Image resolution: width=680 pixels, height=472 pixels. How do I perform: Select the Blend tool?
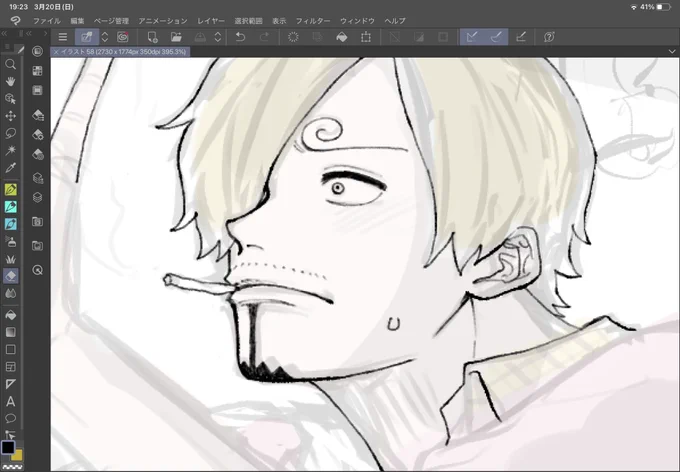tap(10, 293)
